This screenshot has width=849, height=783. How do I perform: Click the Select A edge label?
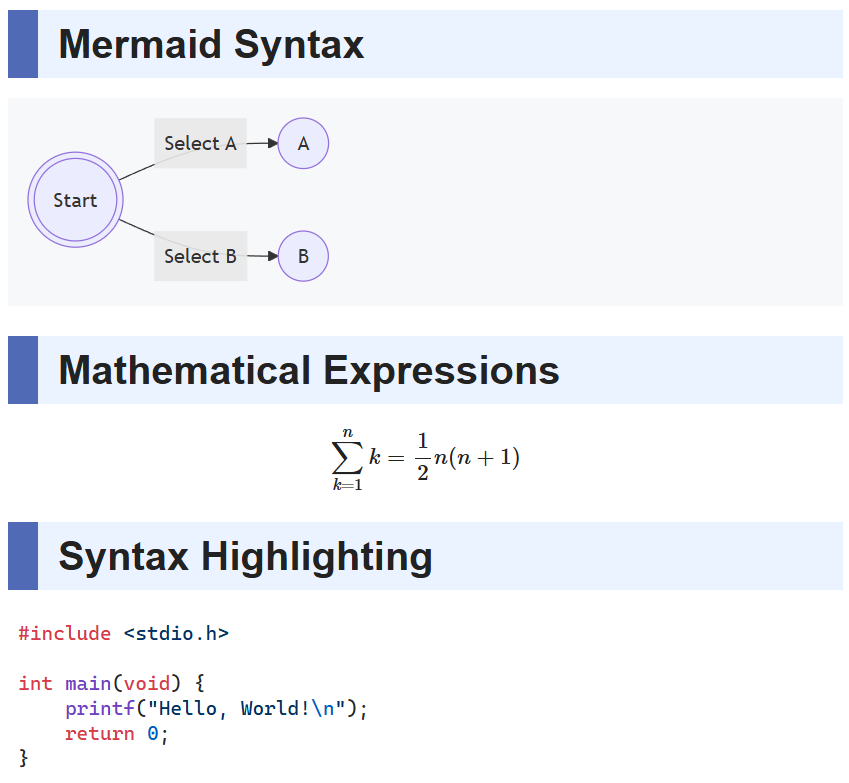(200, 144)
